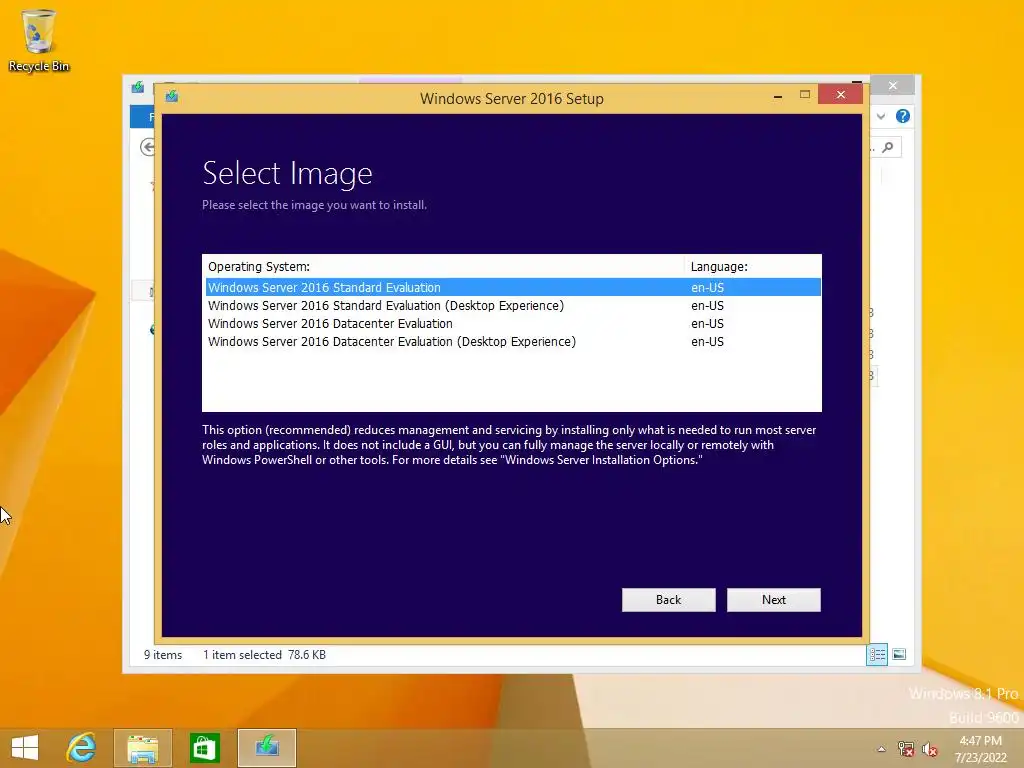The height and width of the screenshot is (768, 1024).
Task: Open File Explorer from taskbar
Action: [x=143, y=748]
